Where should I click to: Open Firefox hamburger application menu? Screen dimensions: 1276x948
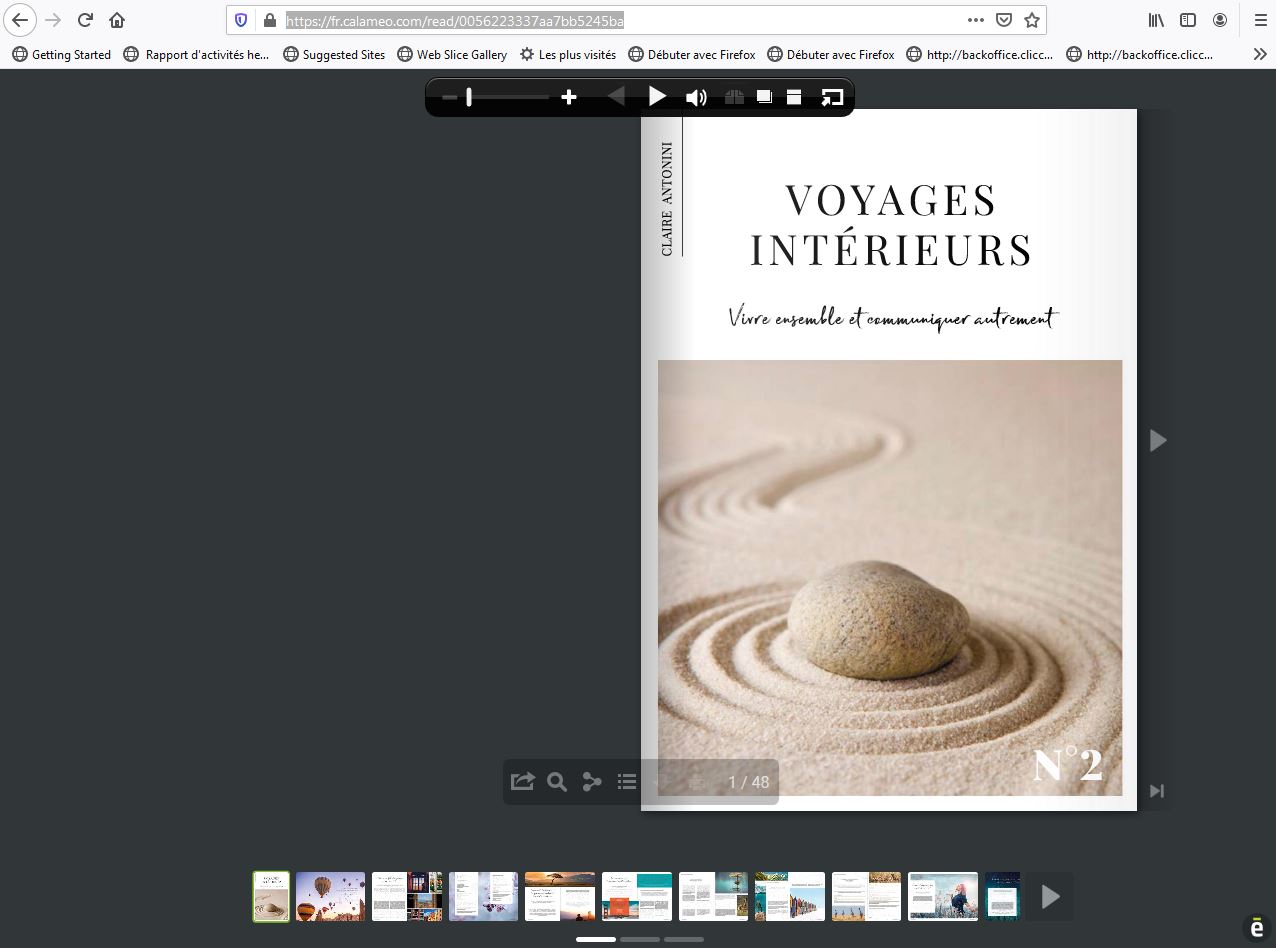(x=1260, y=20)
